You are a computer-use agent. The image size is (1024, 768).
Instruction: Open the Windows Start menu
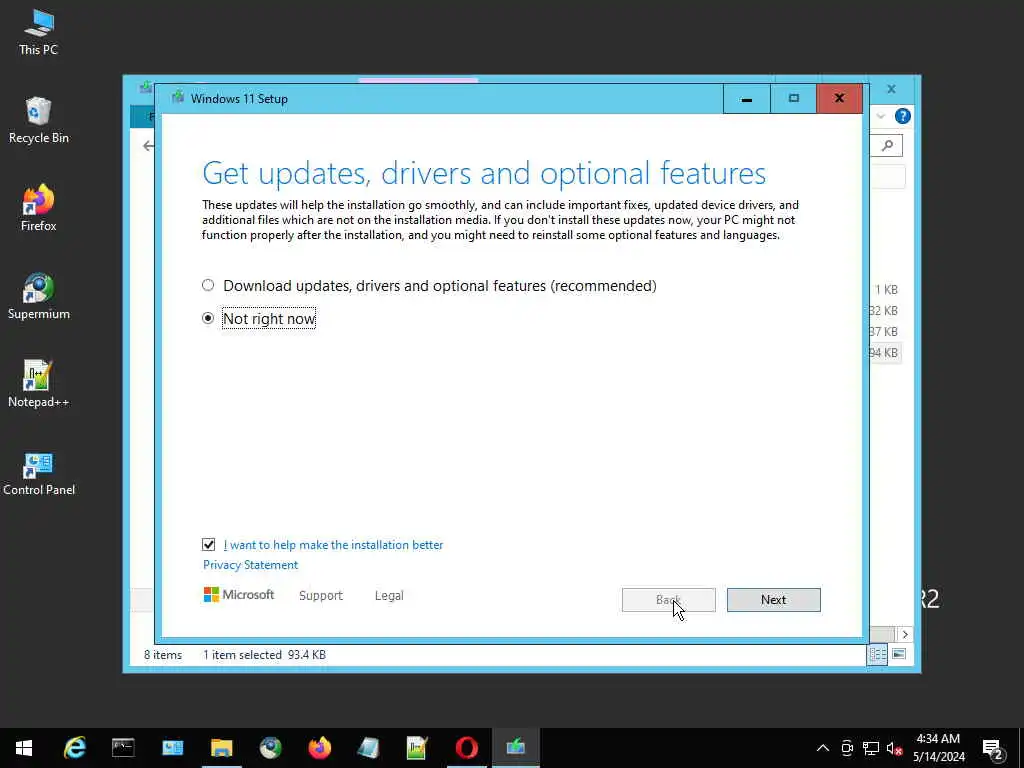pyautogui.click(x=24, y=748)
